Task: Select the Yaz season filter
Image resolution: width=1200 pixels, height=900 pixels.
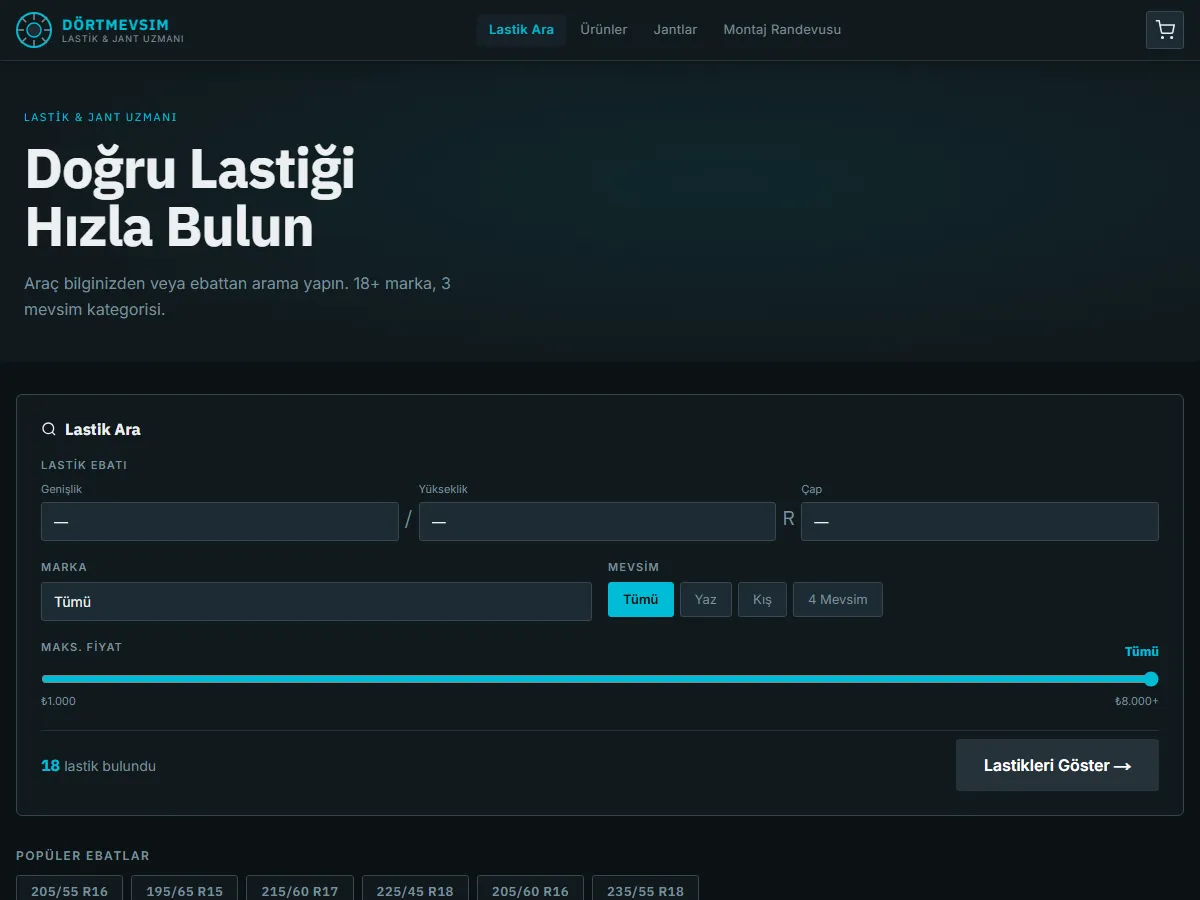Action: pyautogui.click(x=706, y=600)
